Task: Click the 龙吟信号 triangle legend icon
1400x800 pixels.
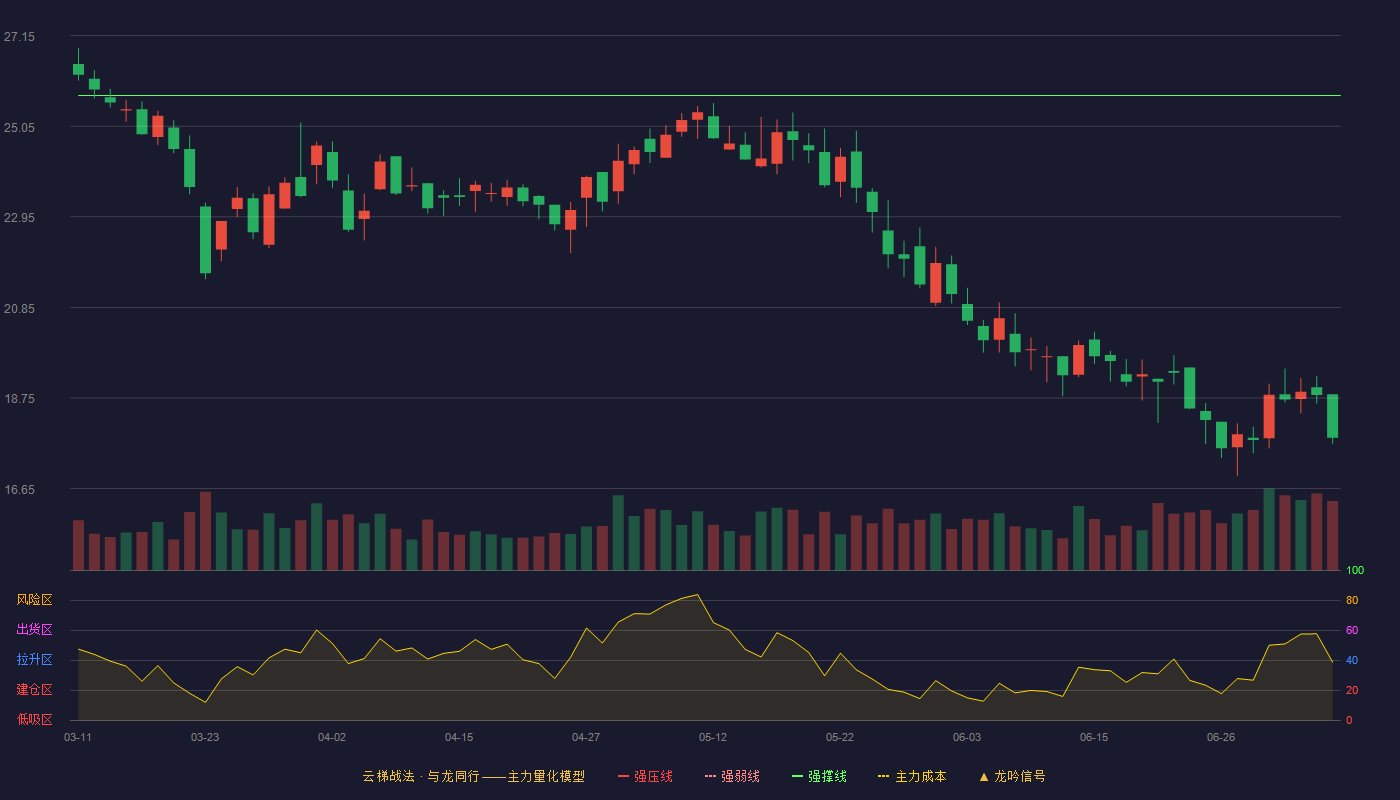Action: 984,776
